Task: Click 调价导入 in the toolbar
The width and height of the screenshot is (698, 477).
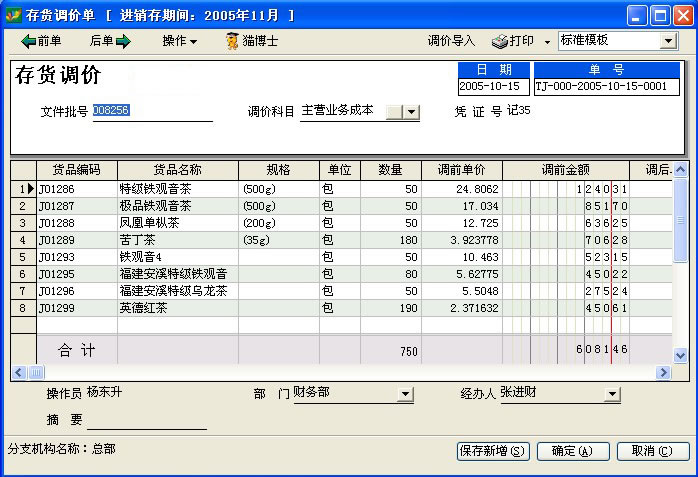Action: (x=451, y=41)
